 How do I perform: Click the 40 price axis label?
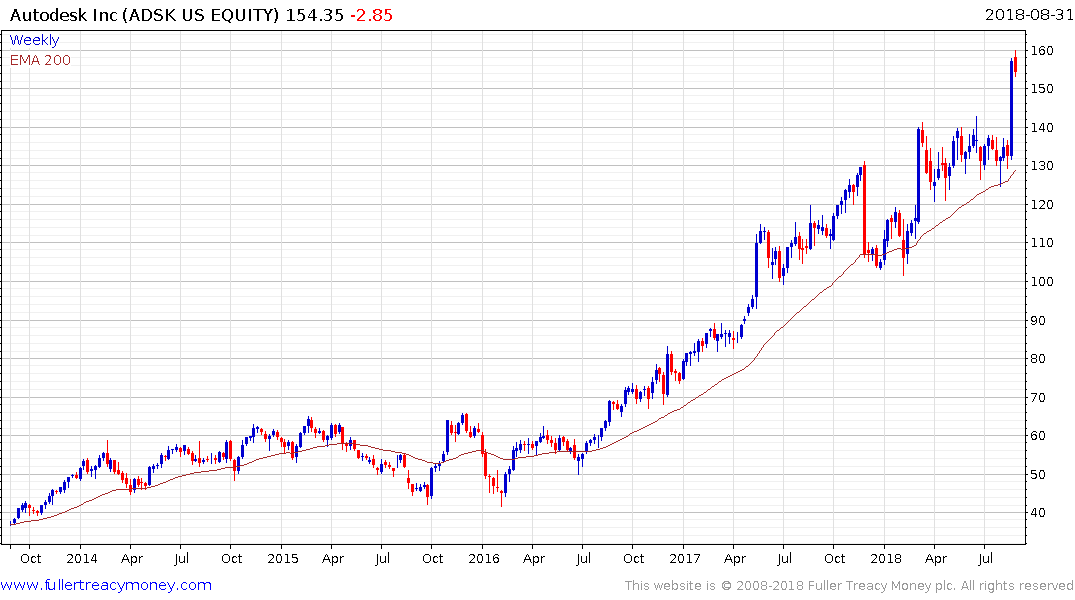1038,513
